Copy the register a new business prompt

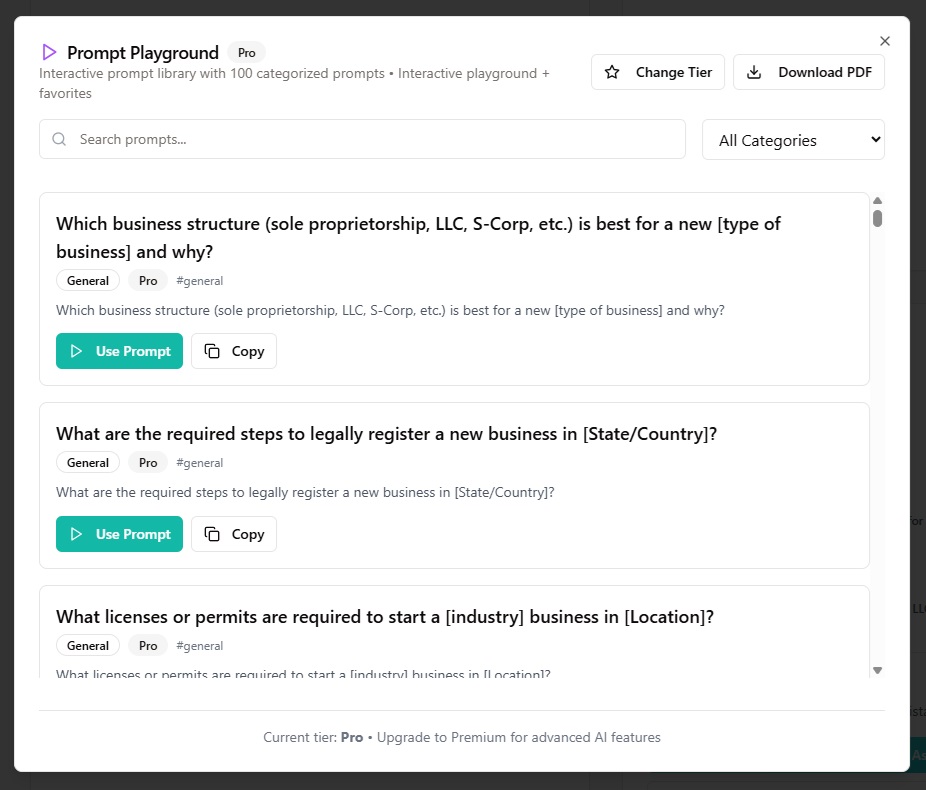click(234, 534)
